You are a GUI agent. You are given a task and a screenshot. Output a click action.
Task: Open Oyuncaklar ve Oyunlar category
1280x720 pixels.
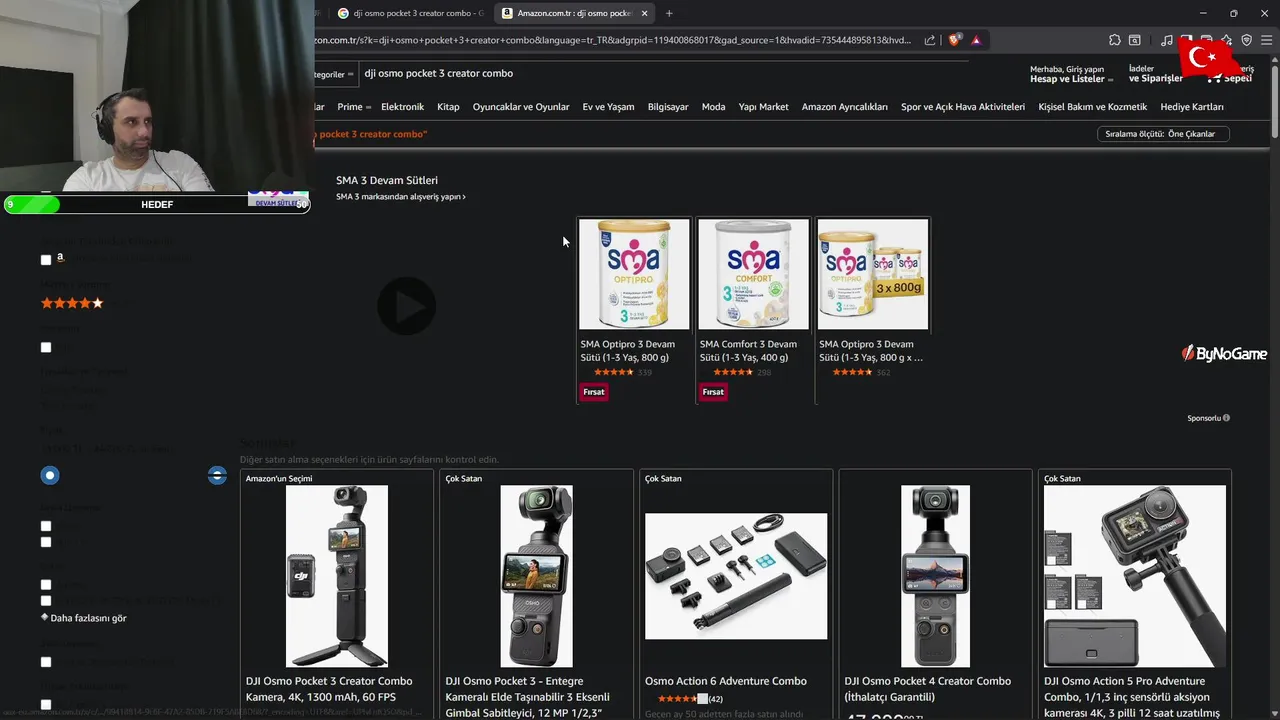click(521, 107)
